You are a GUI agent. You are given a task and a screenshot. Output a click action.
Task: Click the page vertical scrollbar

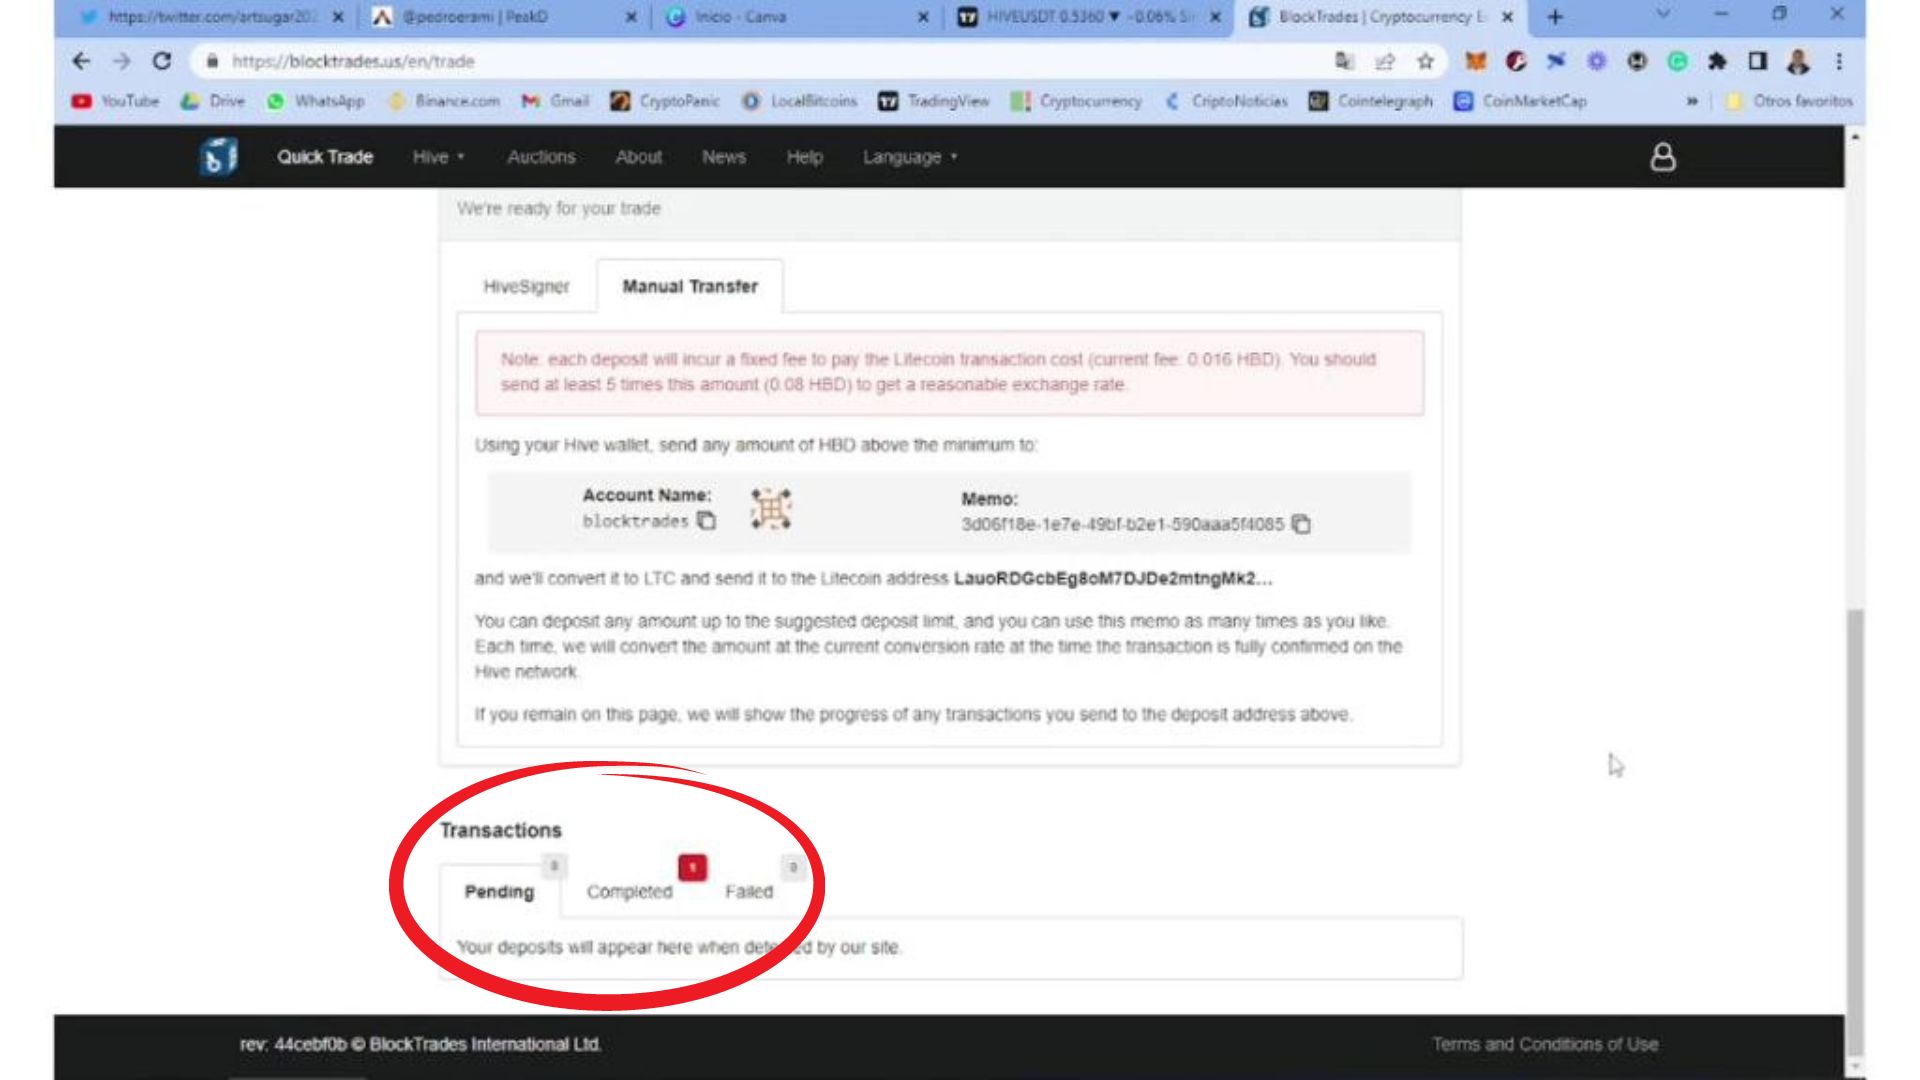point(1855,830)
